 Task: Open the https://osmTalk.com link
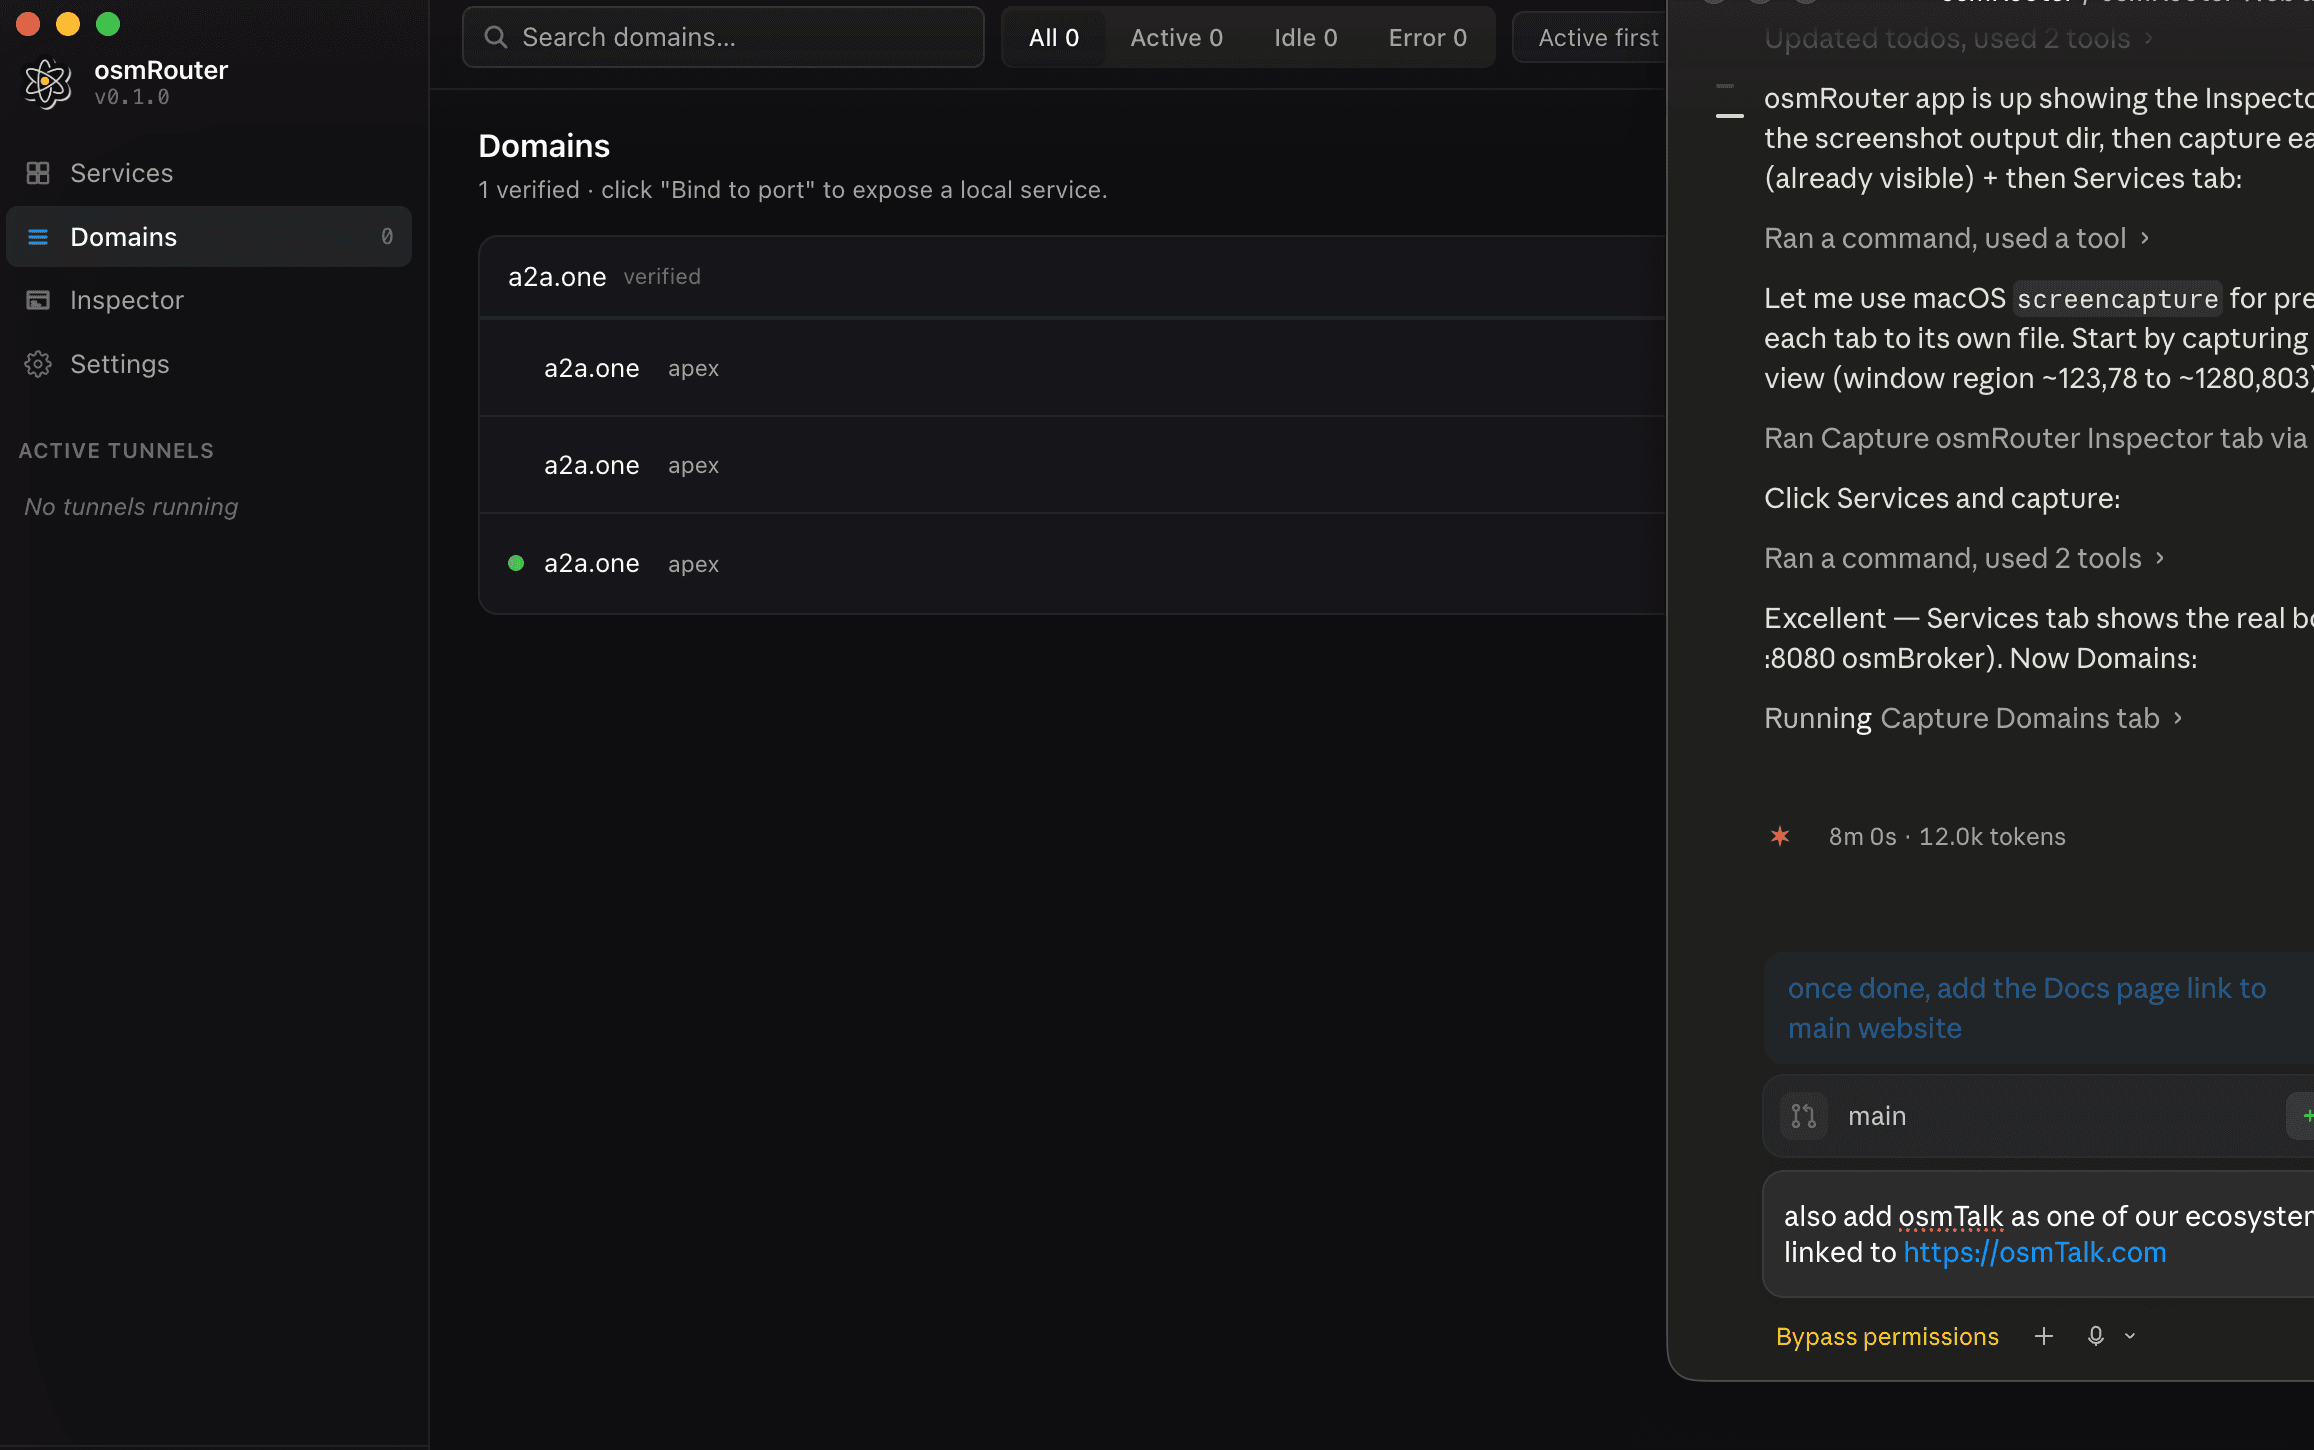pyautogui.click(x=2034, y=1252)
